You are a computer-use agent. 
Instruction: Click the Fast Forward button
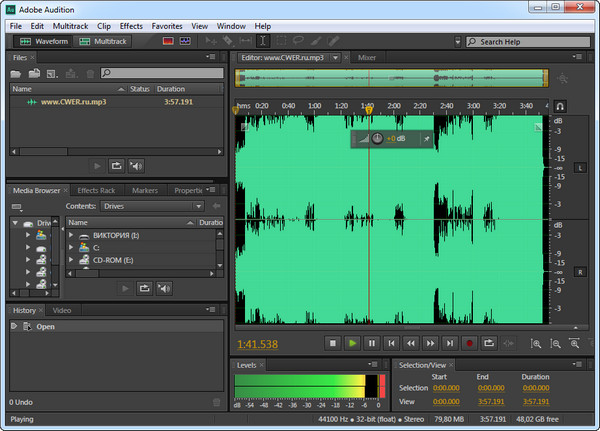coord(429,343)
